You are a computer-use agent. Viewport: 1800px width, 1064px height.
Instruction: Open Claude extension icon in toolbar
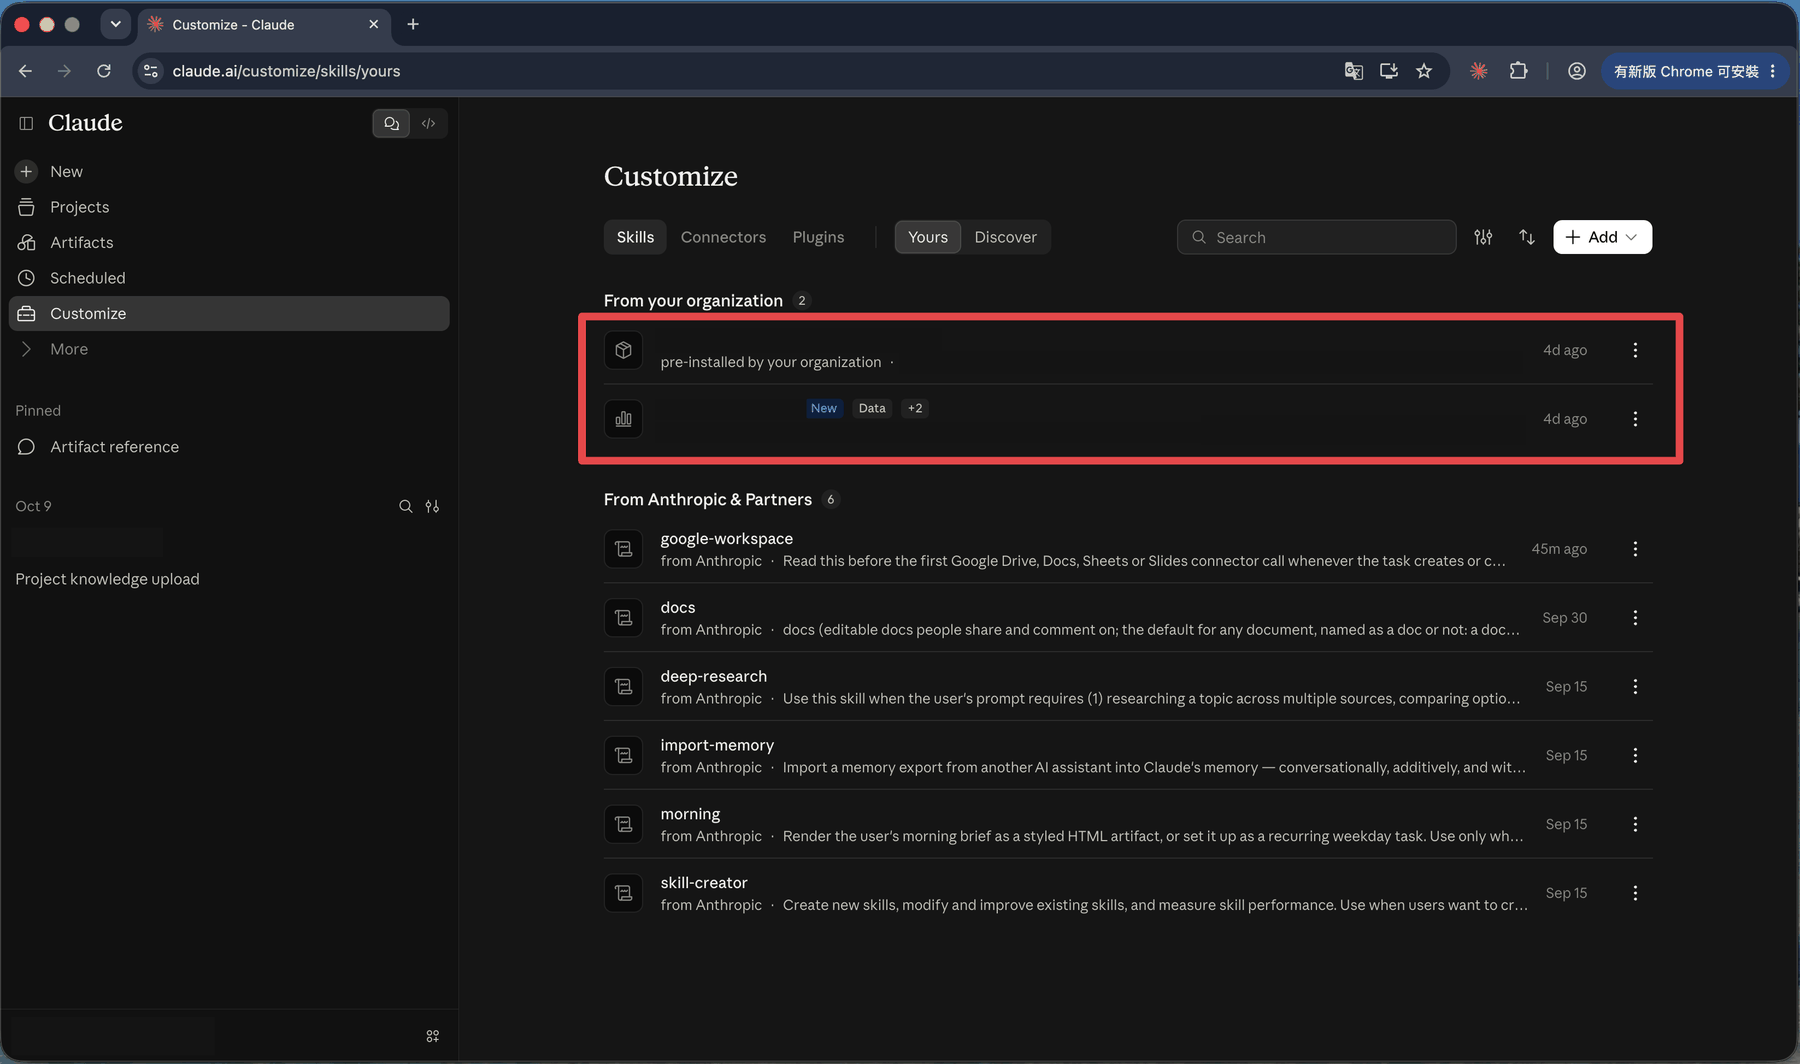1478,71
